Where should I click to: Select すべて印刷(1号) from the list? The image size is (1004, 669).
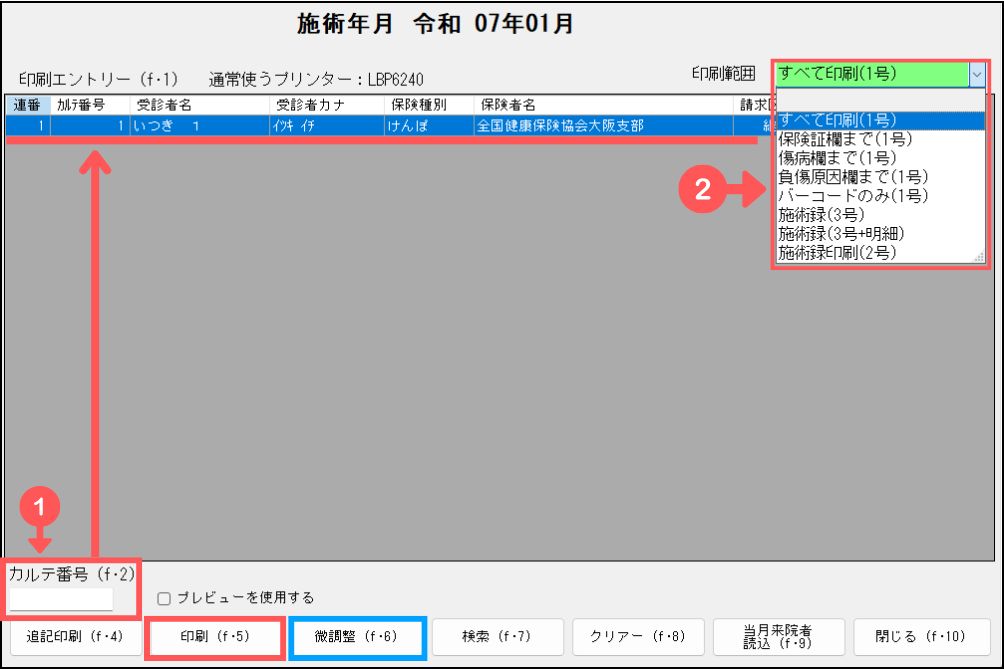pos(836,121)
